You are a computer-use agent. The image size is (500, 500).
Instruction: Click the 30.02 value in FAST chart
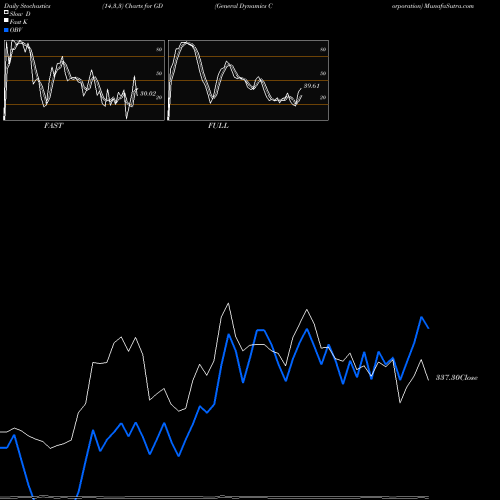tap(148, 94)
